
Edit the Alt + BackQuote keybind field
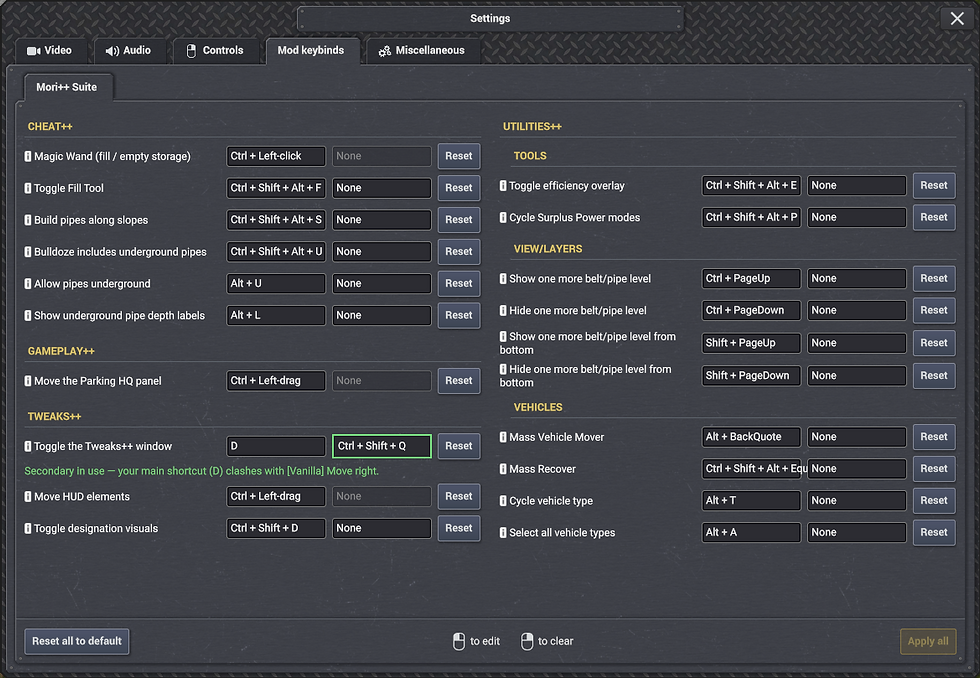(751, 437)
